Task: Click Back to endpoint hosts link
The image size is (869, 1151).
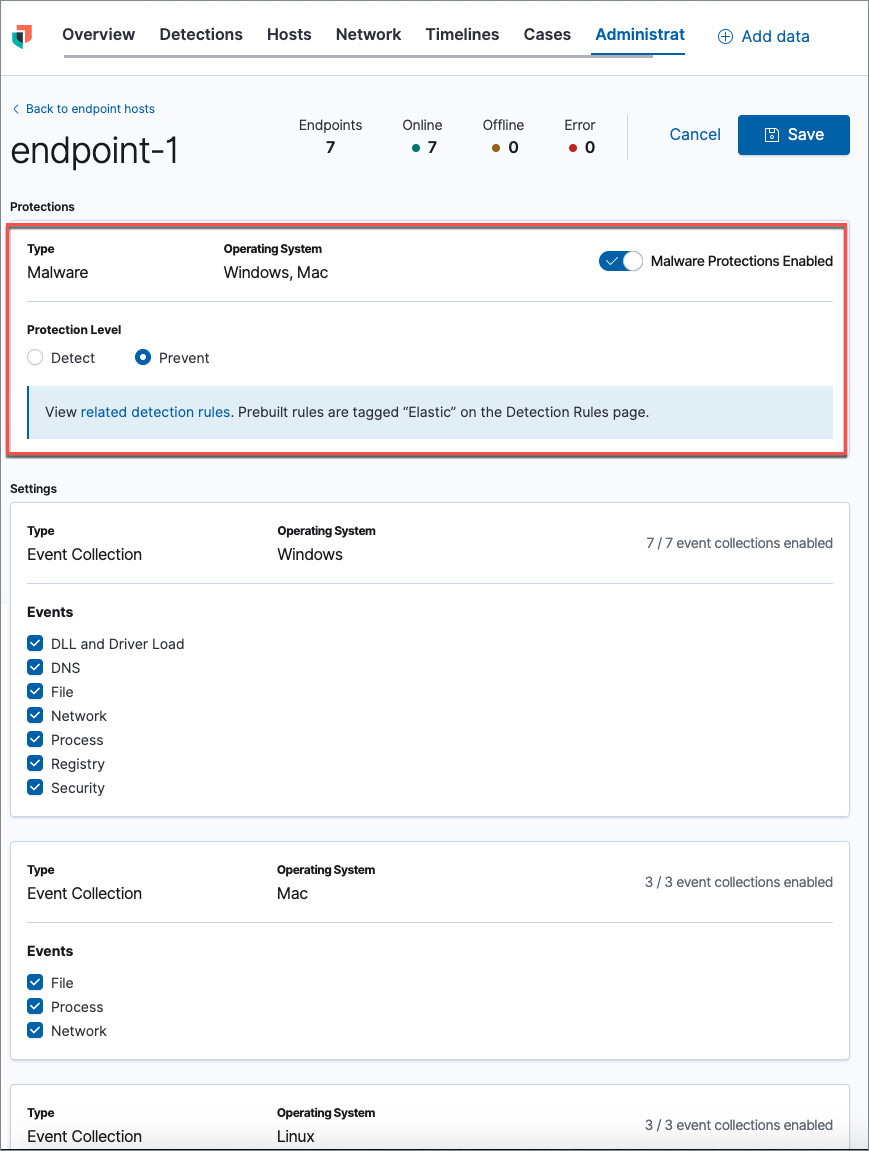Action: 90,109
